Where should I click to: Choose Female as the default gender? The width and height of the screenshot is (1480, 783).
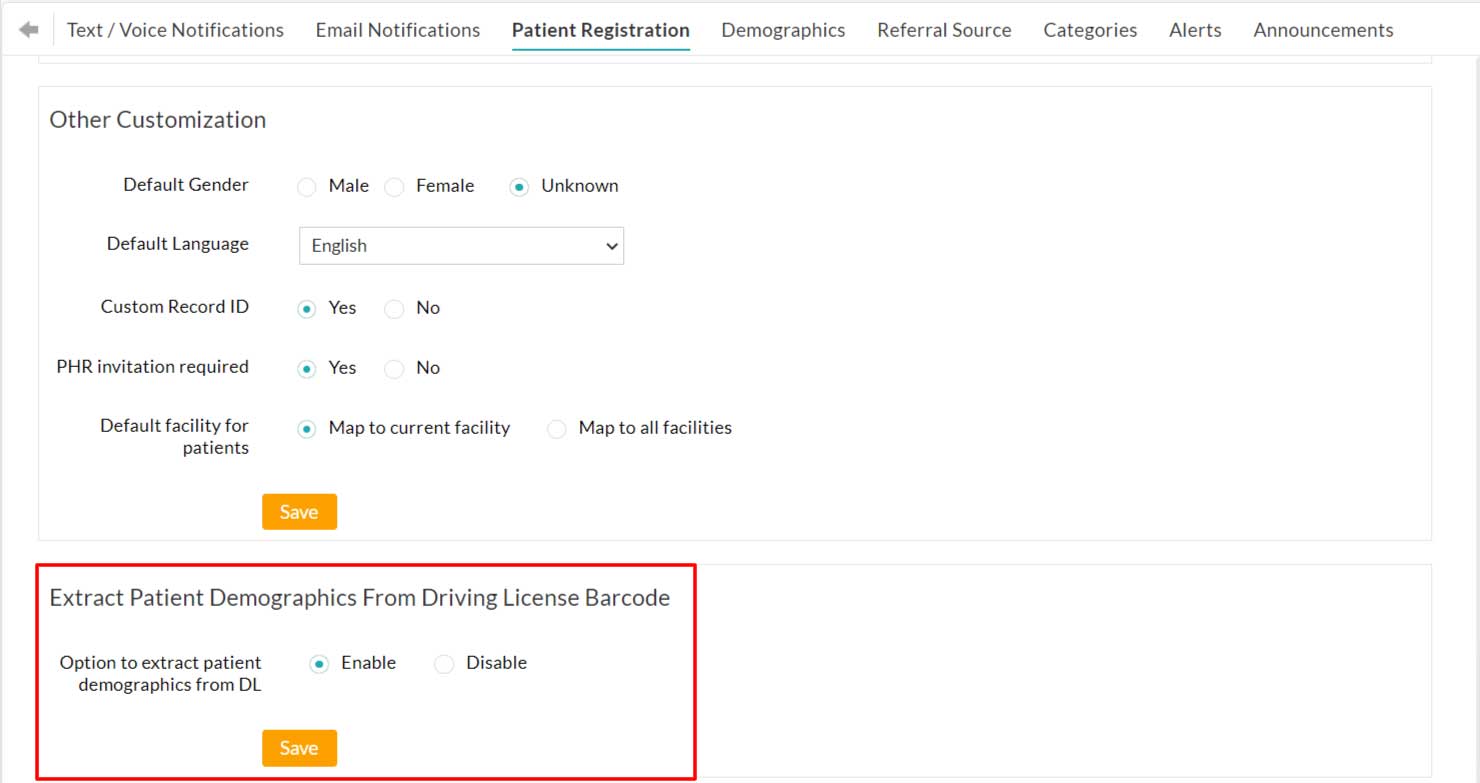394,186
